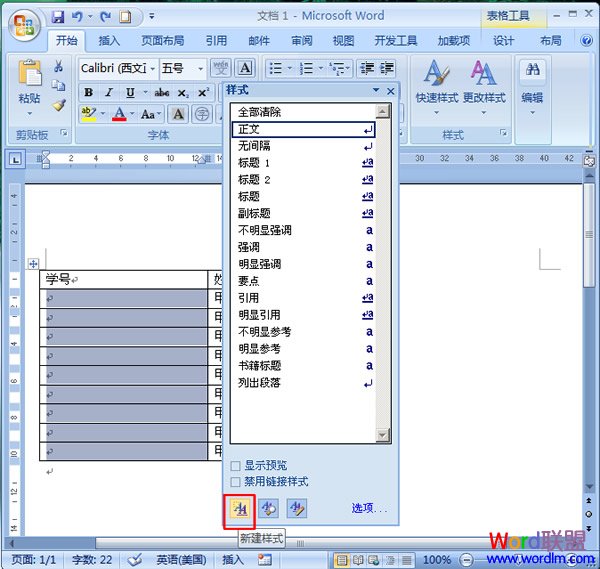Open the 选项 Options link
600x569 pixels.
(x=369, y=508)
